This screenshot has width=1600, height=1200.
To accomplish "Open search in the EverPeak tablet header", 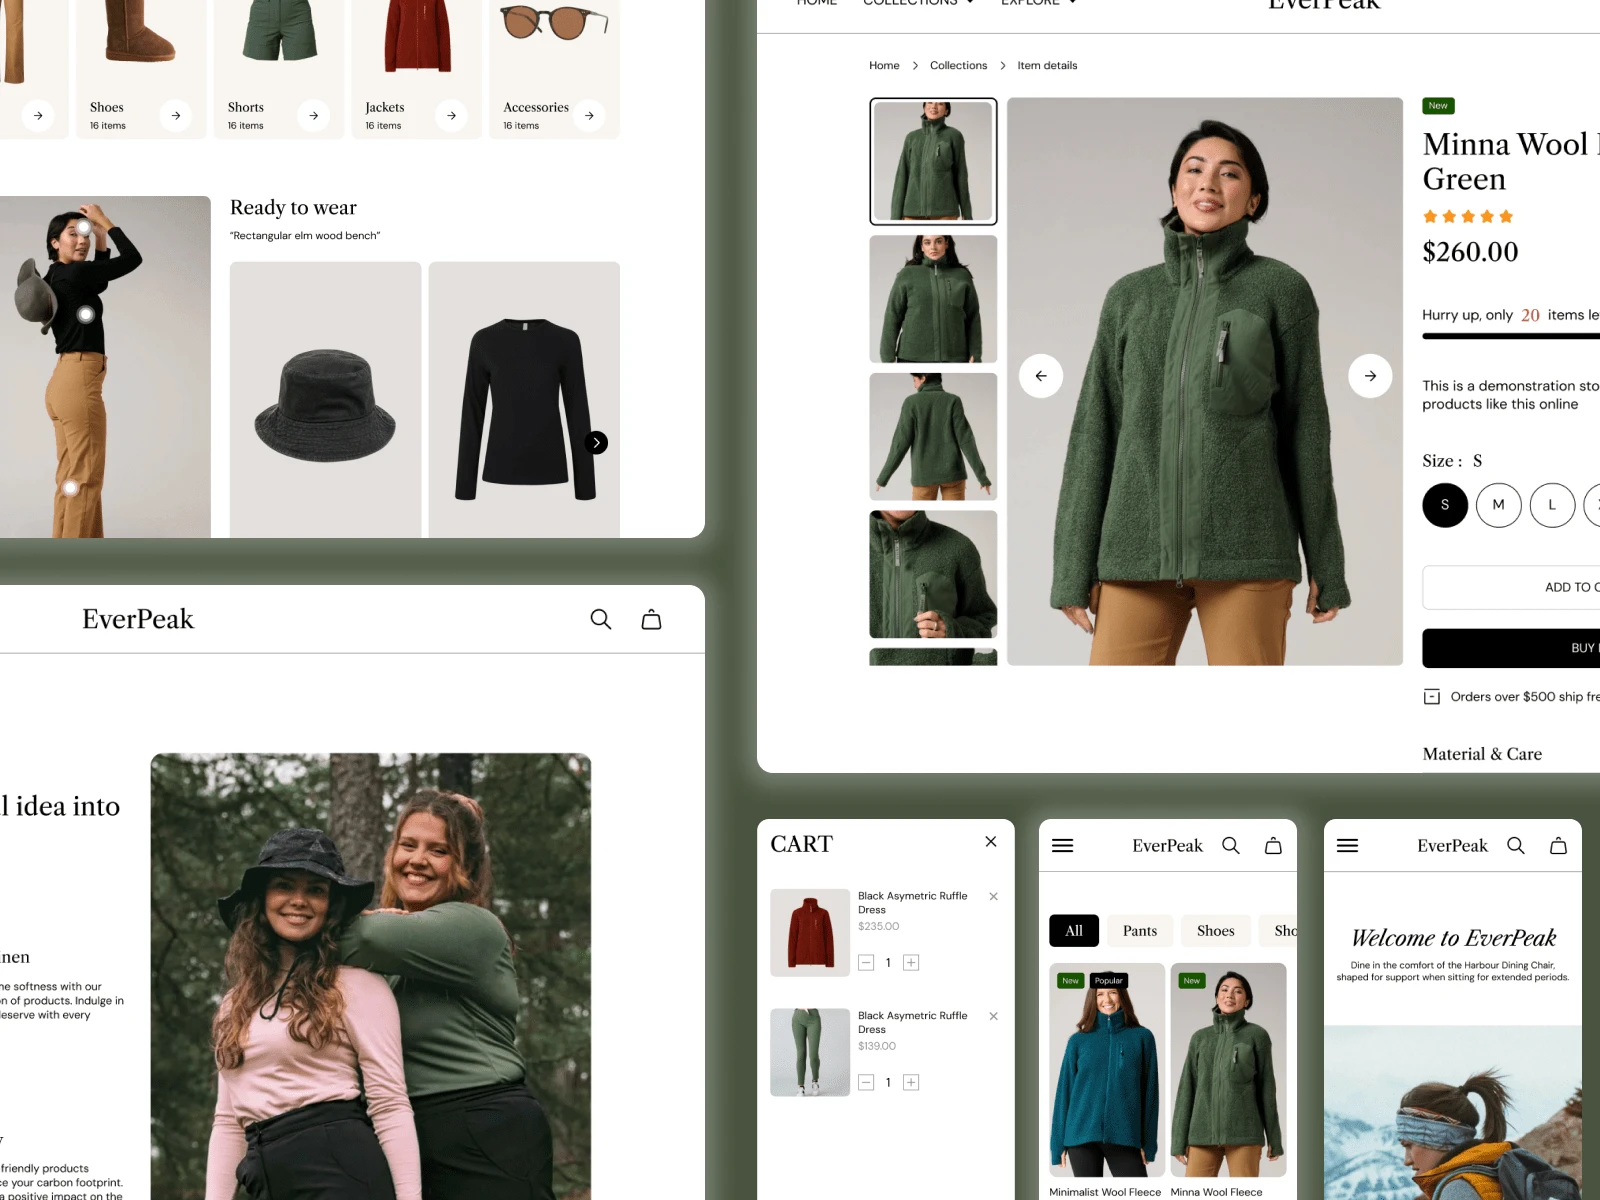I will [x=601, y=620].
